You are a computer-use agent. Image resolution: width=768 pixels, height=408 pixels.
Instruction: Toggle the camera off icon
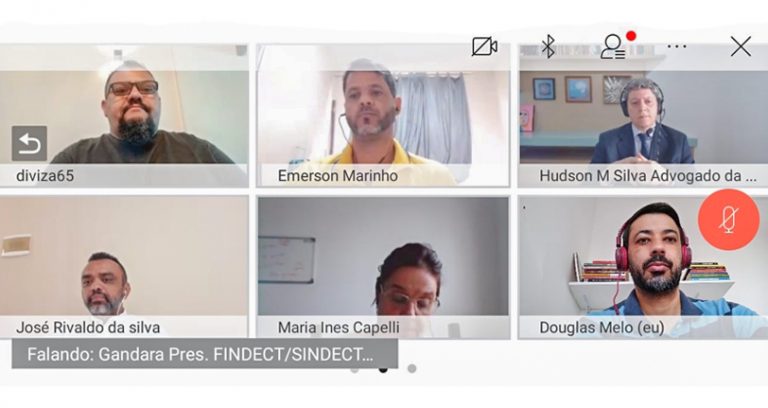point(484,47)
